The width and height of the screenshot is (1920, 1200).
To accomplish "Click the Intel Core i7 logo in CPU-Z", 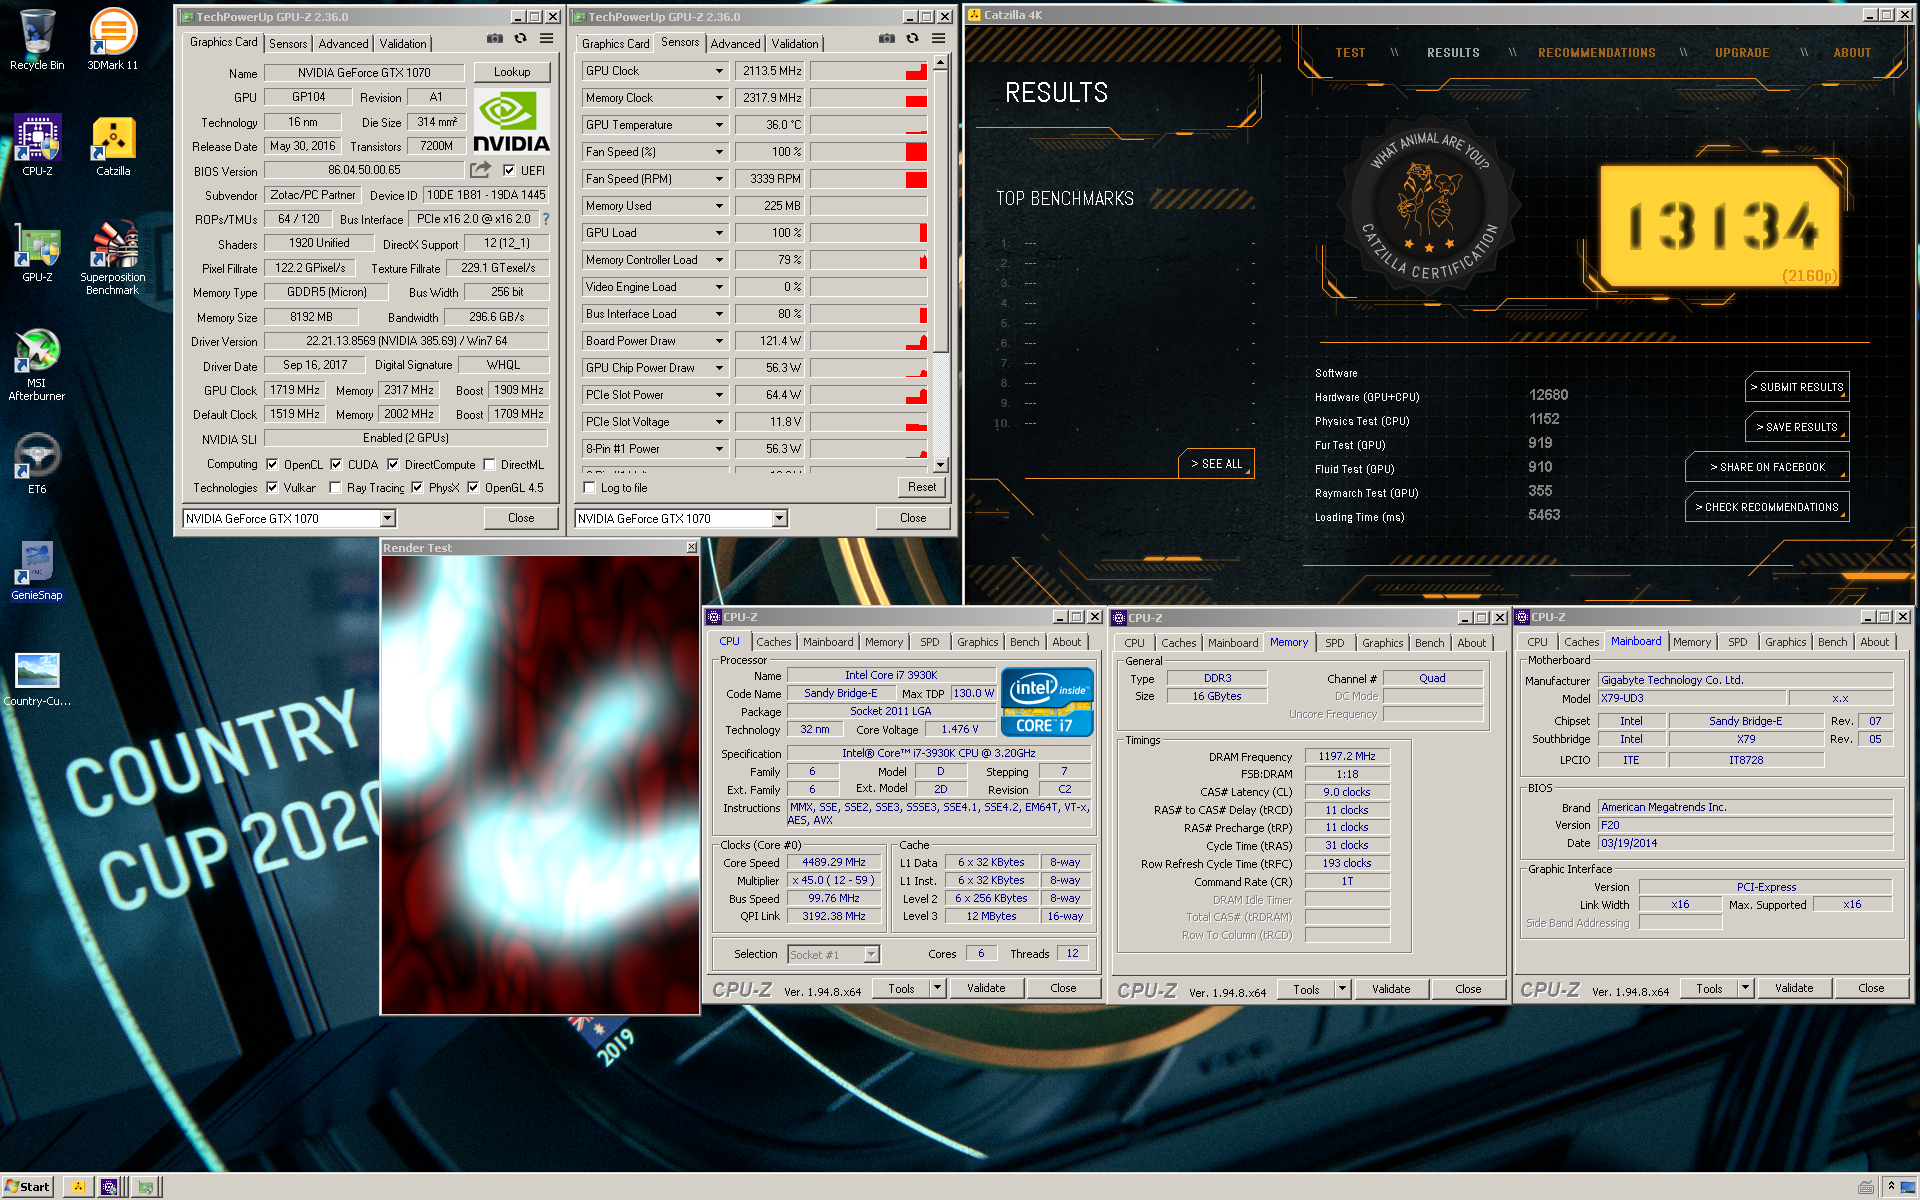I will tap(1047, 703).
